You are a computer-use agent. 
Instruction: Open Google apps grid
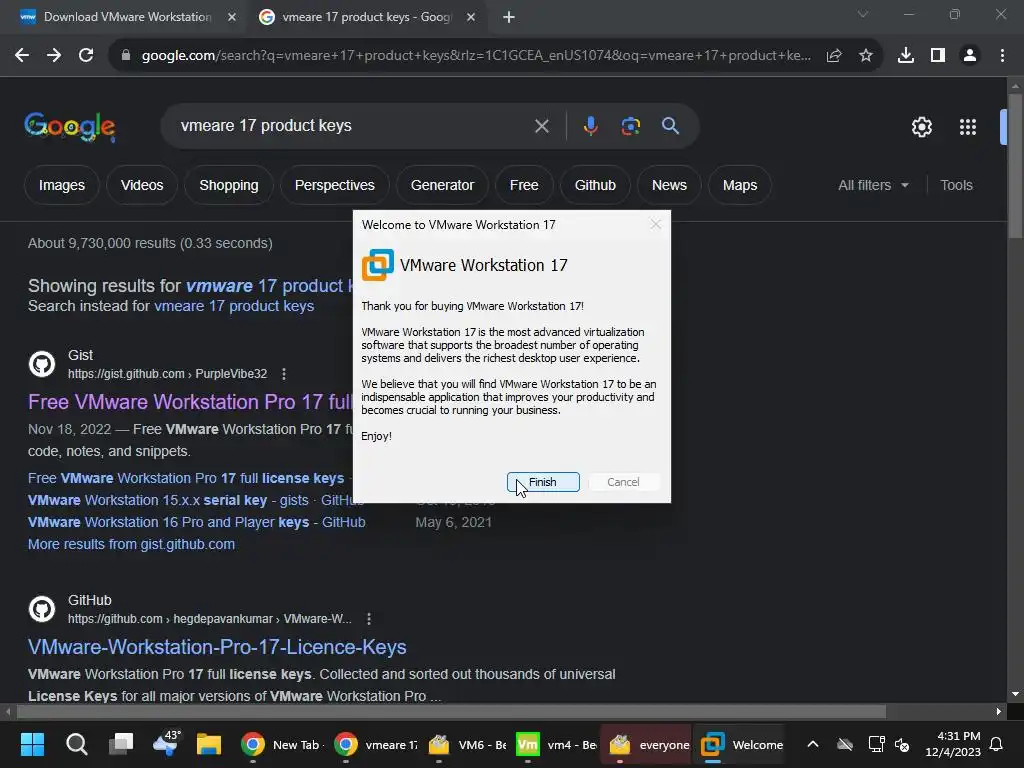[x=968, y=127]
